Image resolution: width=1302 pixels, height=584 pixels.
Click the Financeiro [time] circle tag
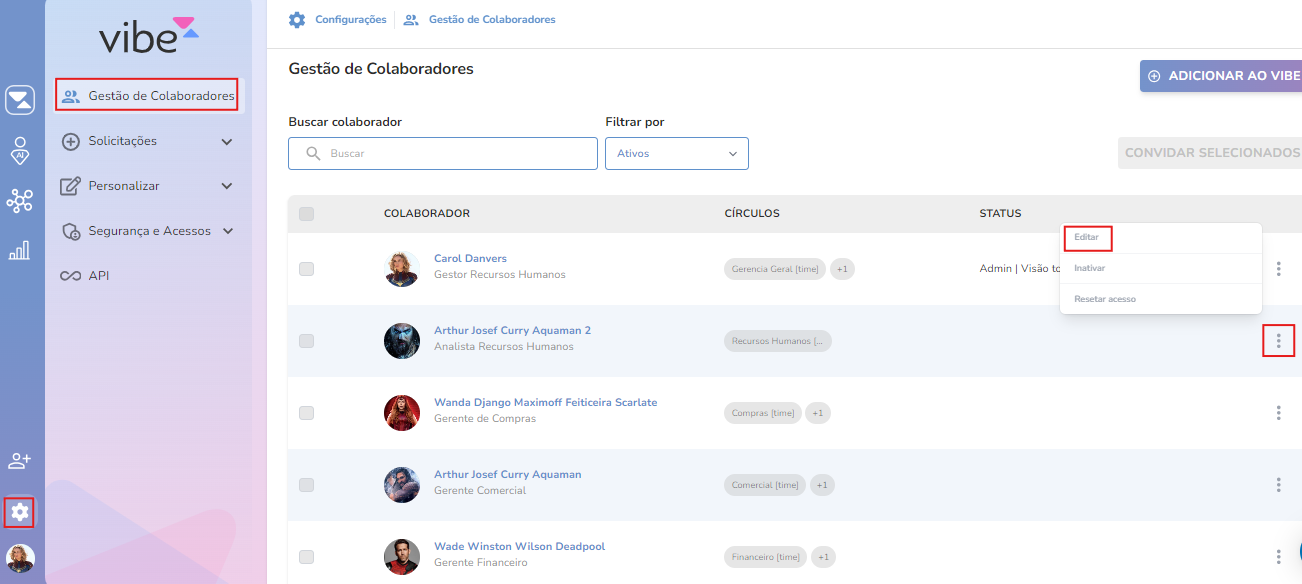765,557
